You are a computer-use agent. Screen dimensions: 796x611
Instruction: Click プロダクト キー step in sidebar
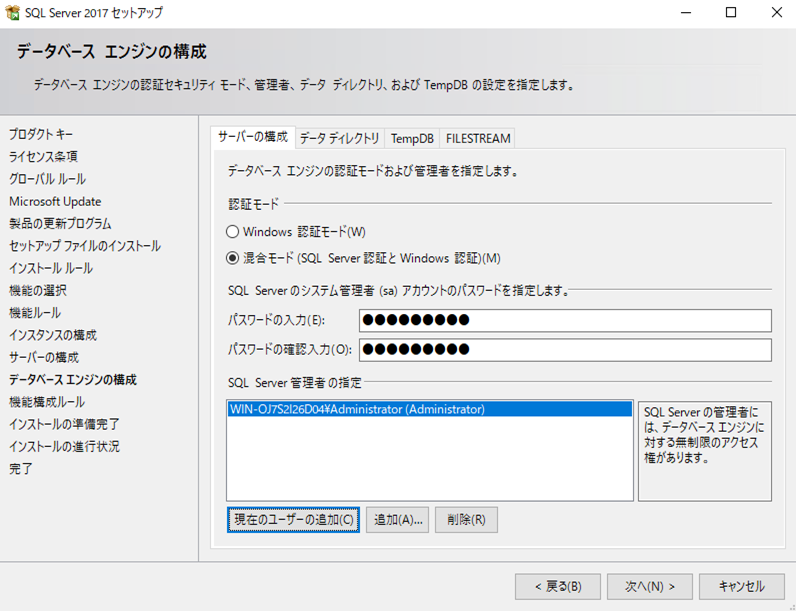click(41, 134)
